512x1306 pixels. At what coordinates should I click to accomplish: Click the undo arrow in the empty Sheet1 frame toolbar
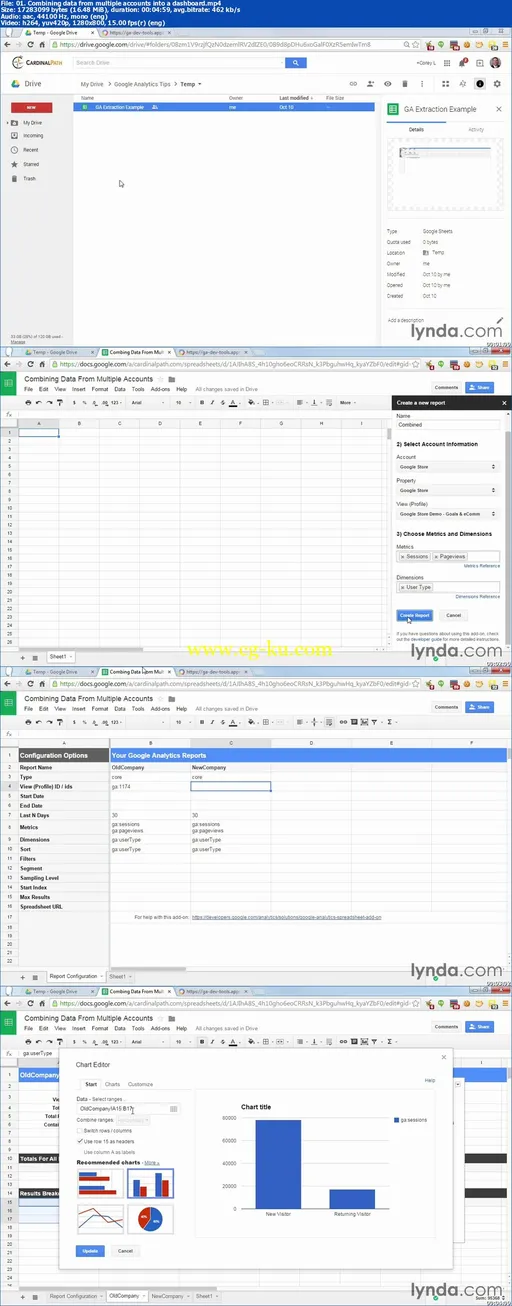[38, 403]
